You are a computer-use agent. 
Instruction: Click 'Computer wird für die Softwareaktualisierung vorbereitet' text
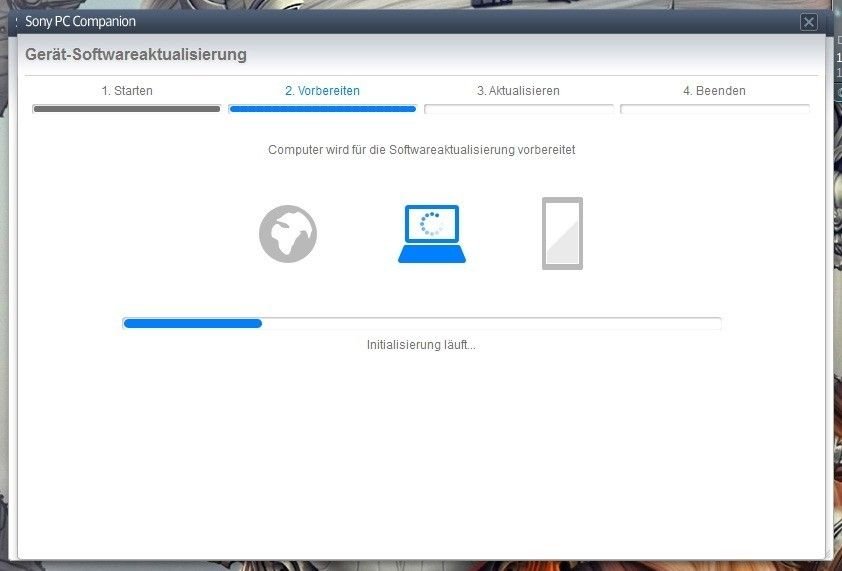coord(422,150)
